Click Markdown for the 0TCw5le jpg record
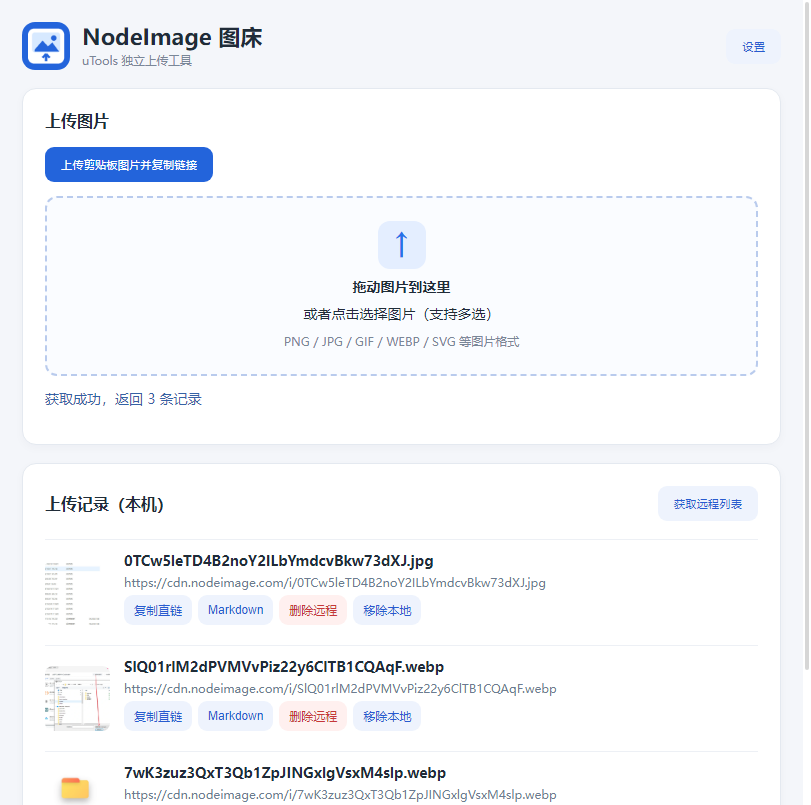 (x=235, y=610)
